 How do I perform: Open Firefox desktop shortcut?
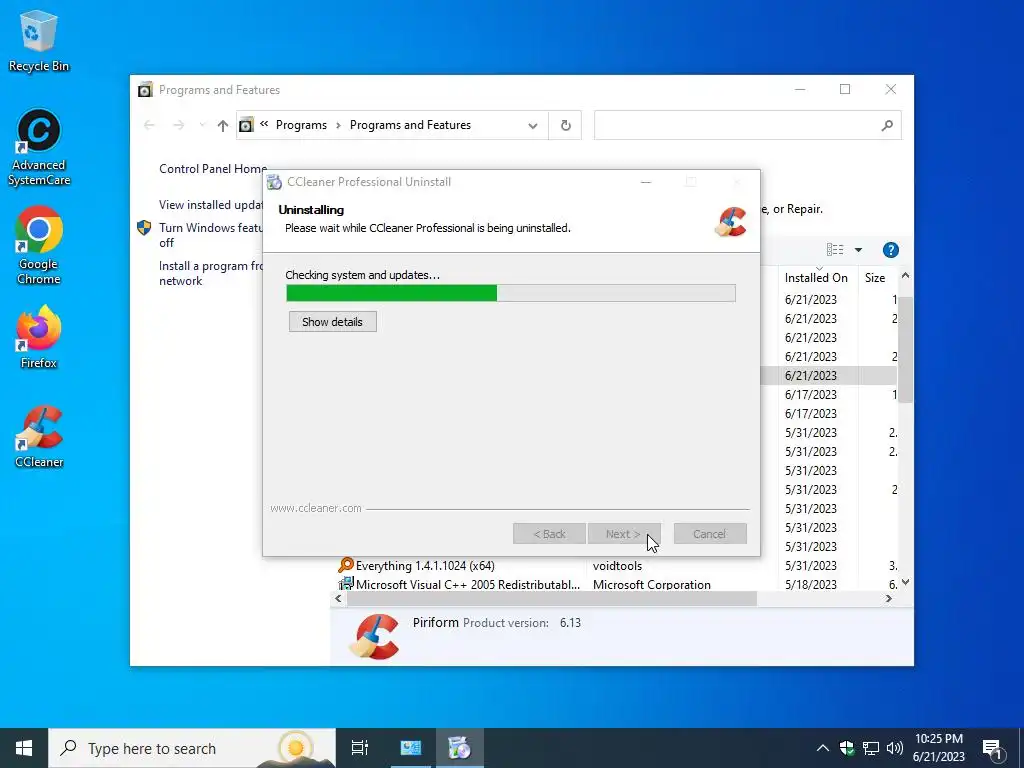[x=39, y=338]
